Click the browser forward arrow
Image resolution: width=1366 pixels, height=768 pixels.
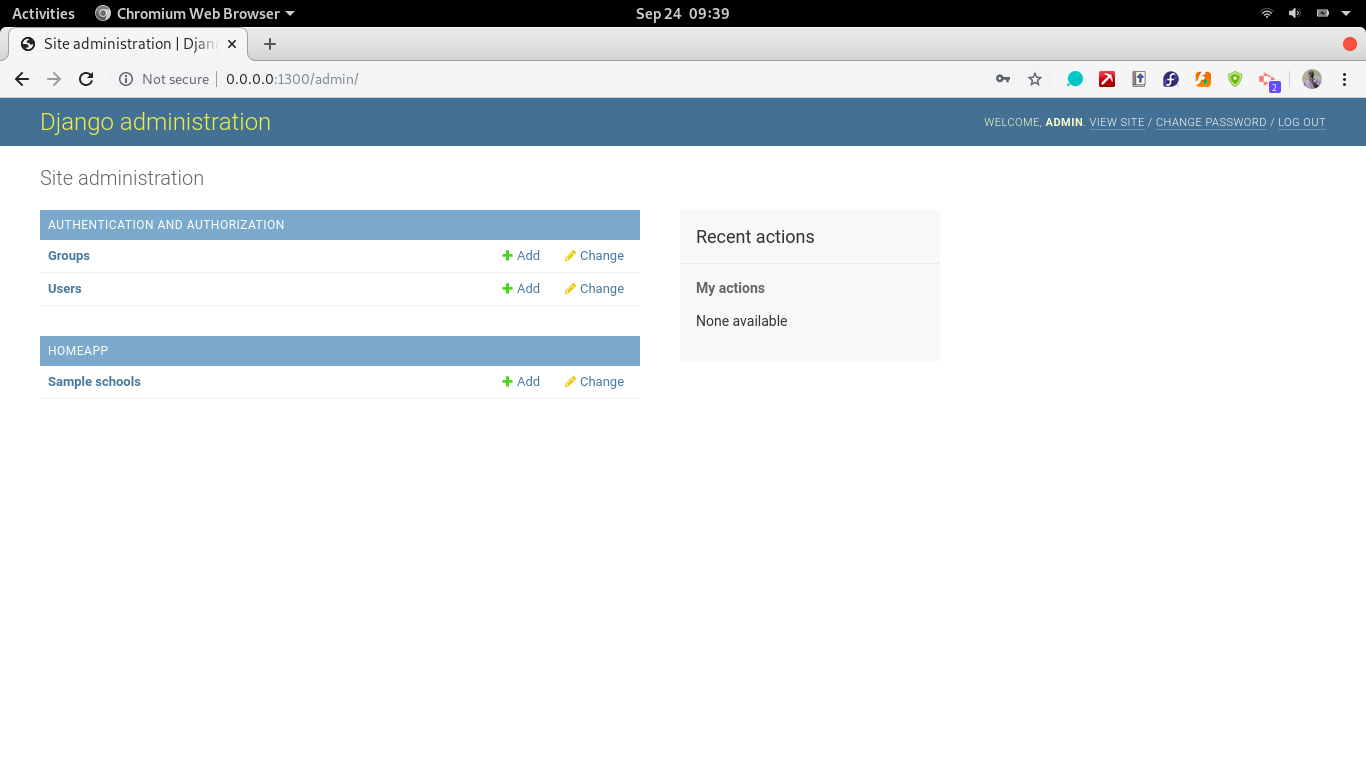click(x=54, y=79)
